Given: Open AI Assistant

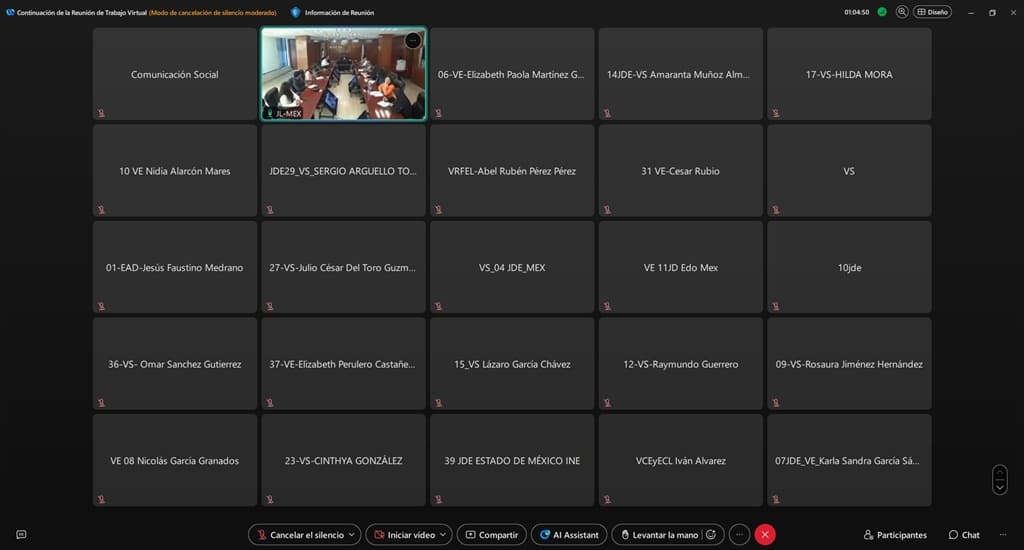Looking at the screenshot, I should point(569,534).
